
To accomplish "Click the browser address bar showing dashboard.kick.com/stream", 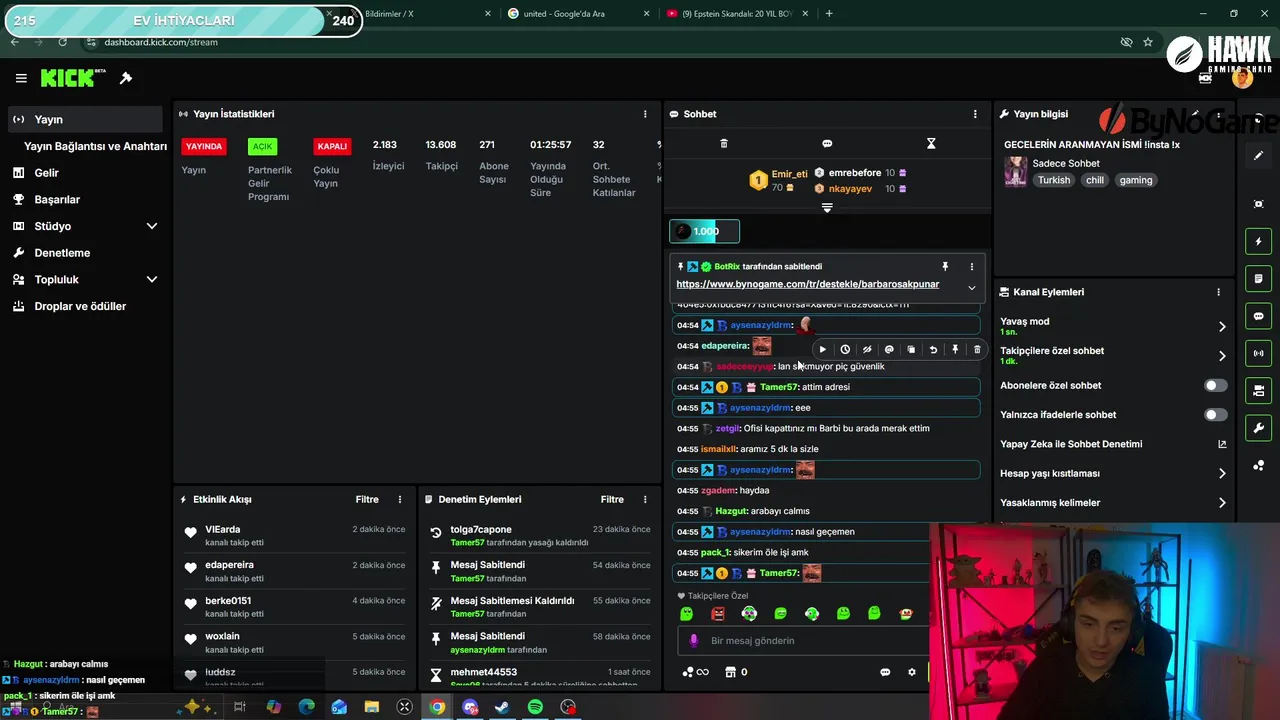I will pyautogui.click(x=160, y=42).
